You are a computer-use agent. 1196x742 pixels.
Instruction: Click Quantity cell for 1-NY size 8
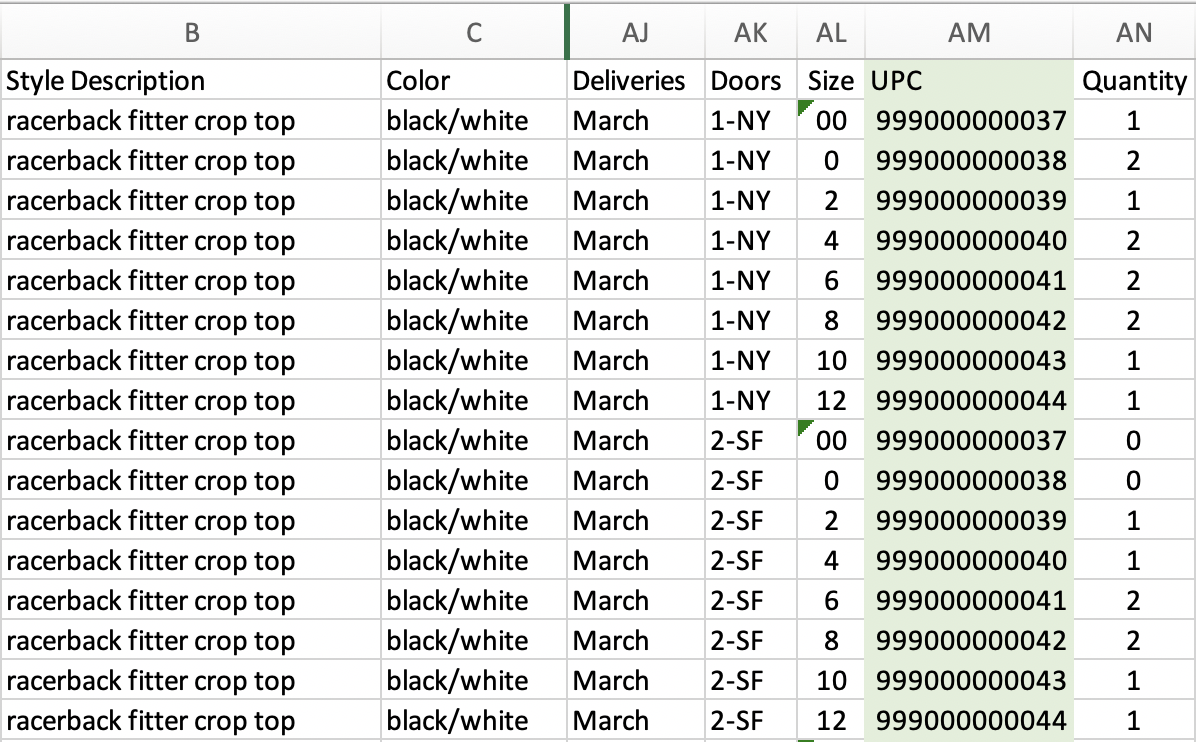(1134, 320)
